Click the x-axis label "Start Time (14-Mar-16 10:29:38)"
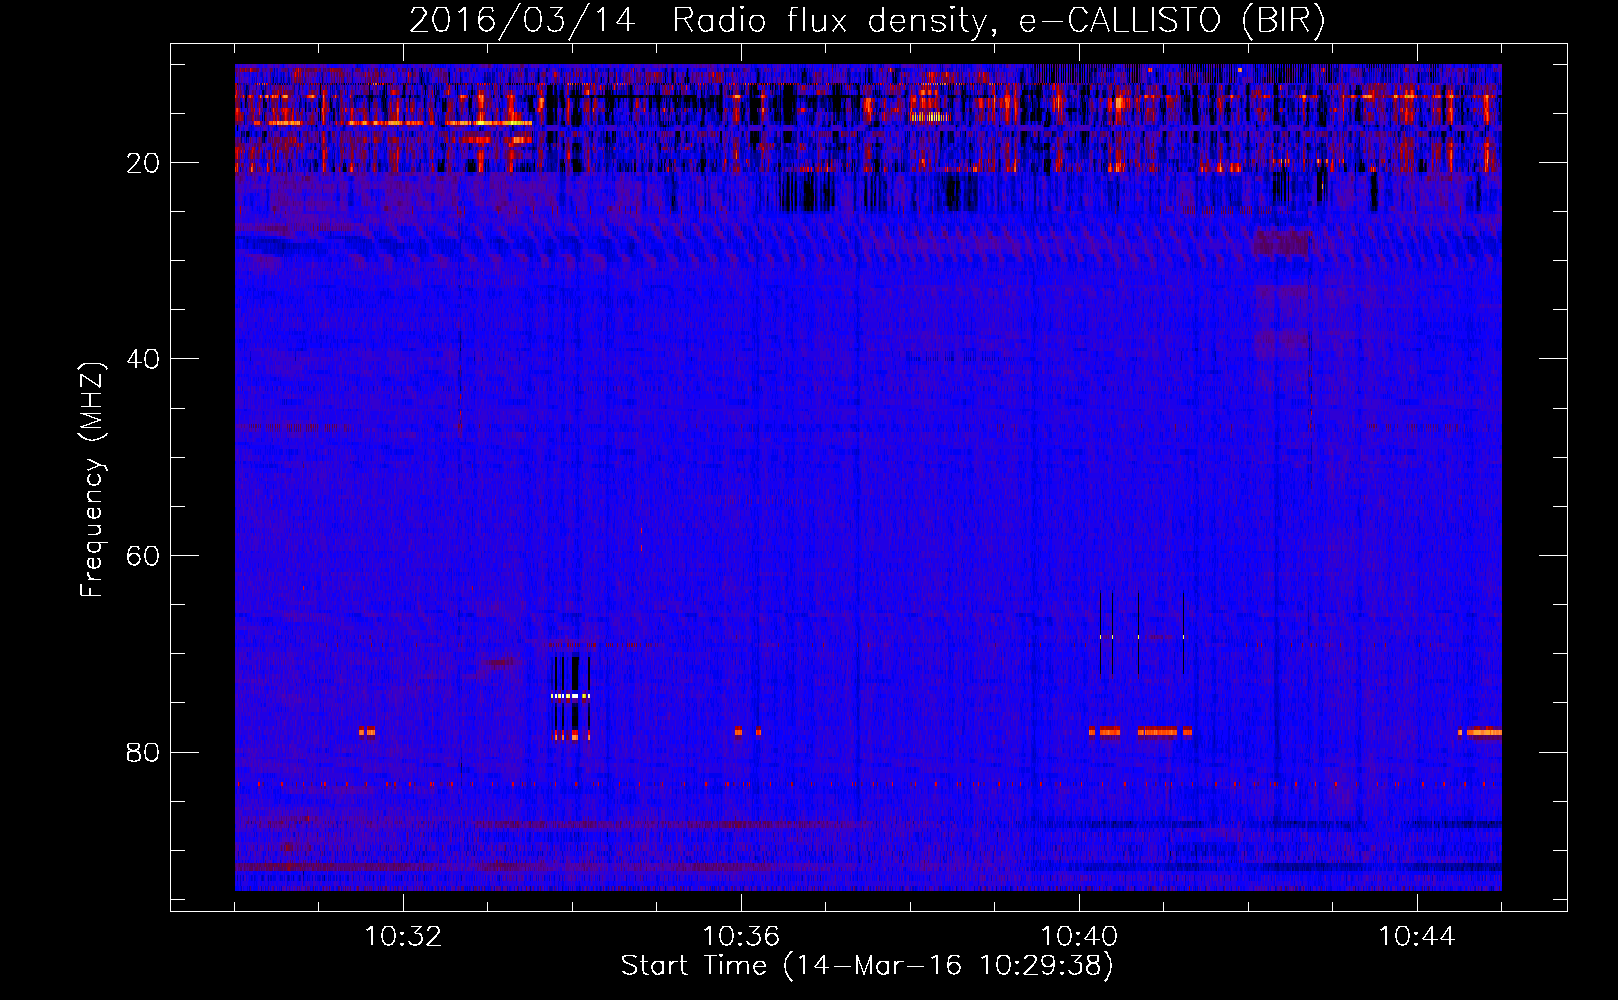1618x1000 pixels. coord(867,966)
